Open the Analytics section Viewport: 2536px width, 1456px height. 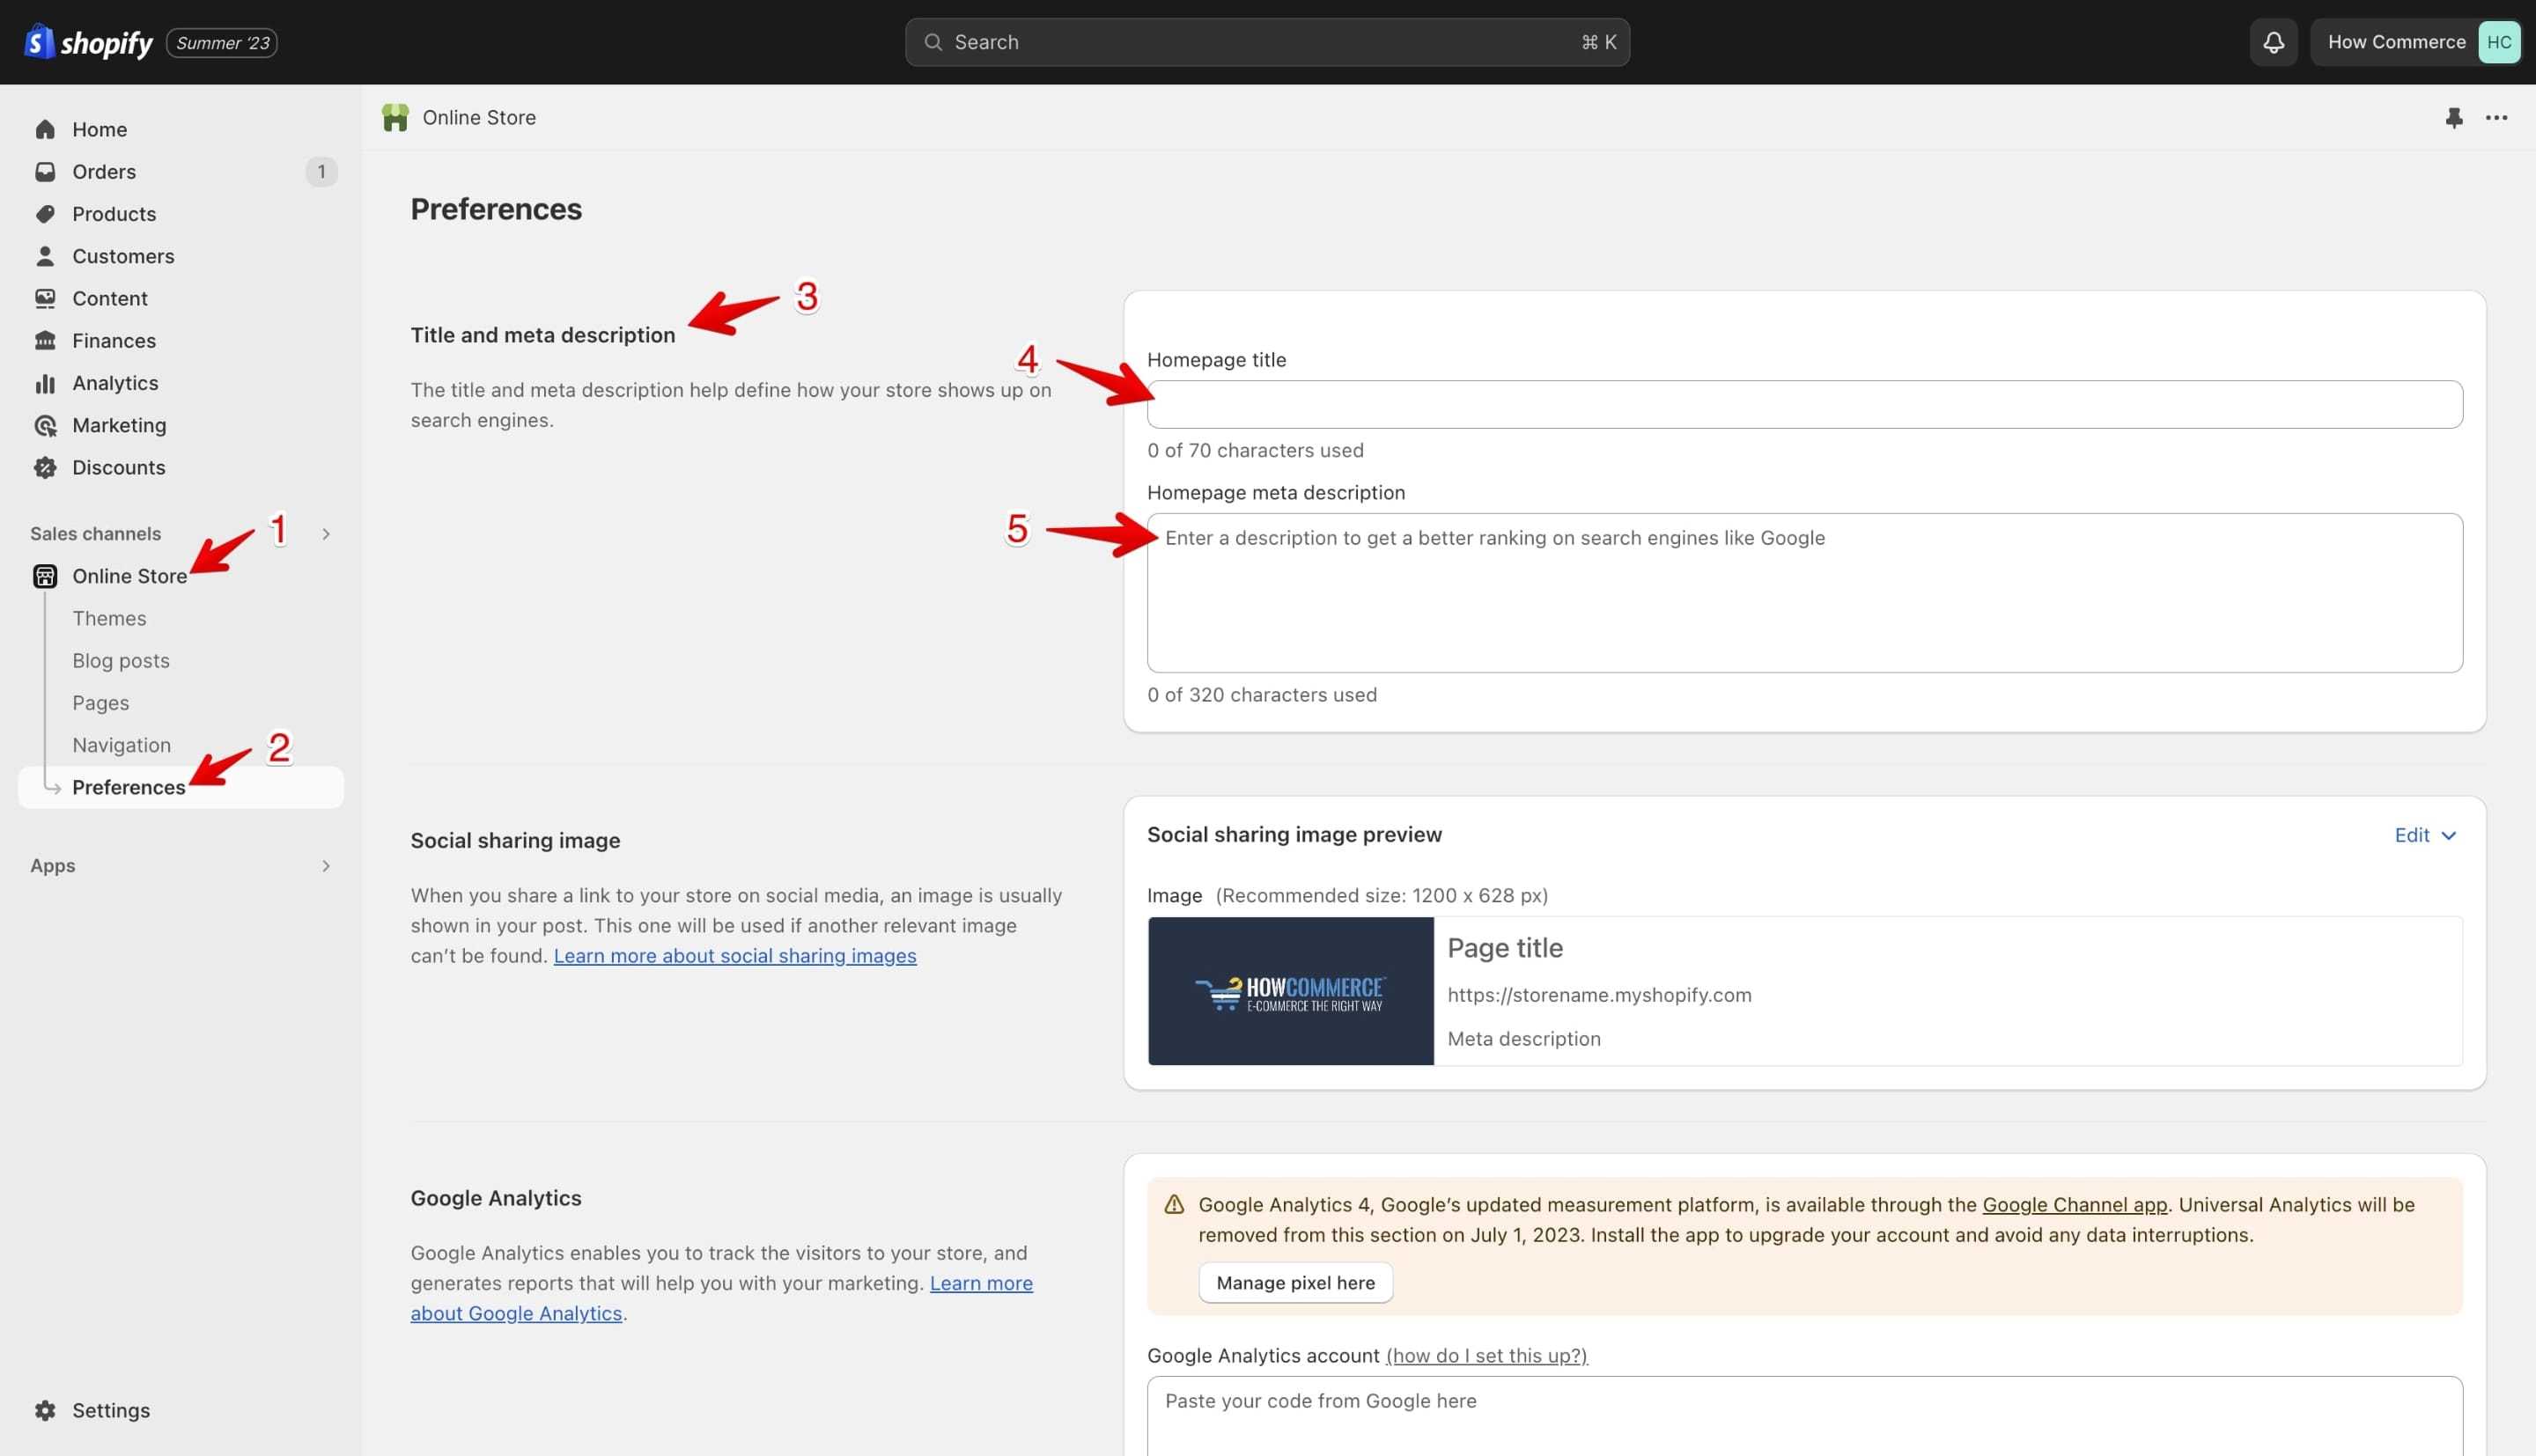point(181,383)
